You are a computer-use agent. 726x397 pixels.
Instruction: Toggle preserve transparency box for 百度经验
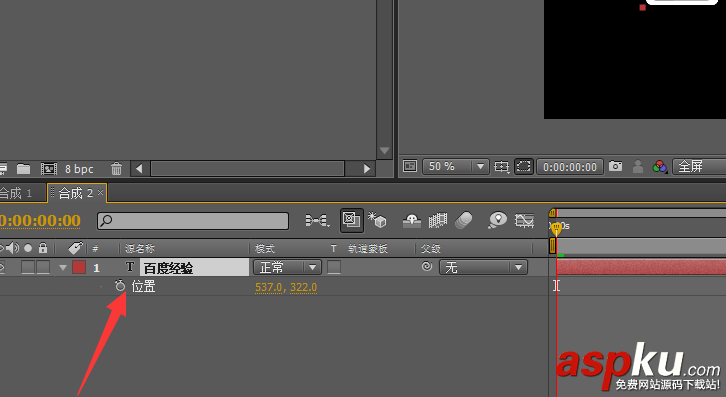coord(334,267)
